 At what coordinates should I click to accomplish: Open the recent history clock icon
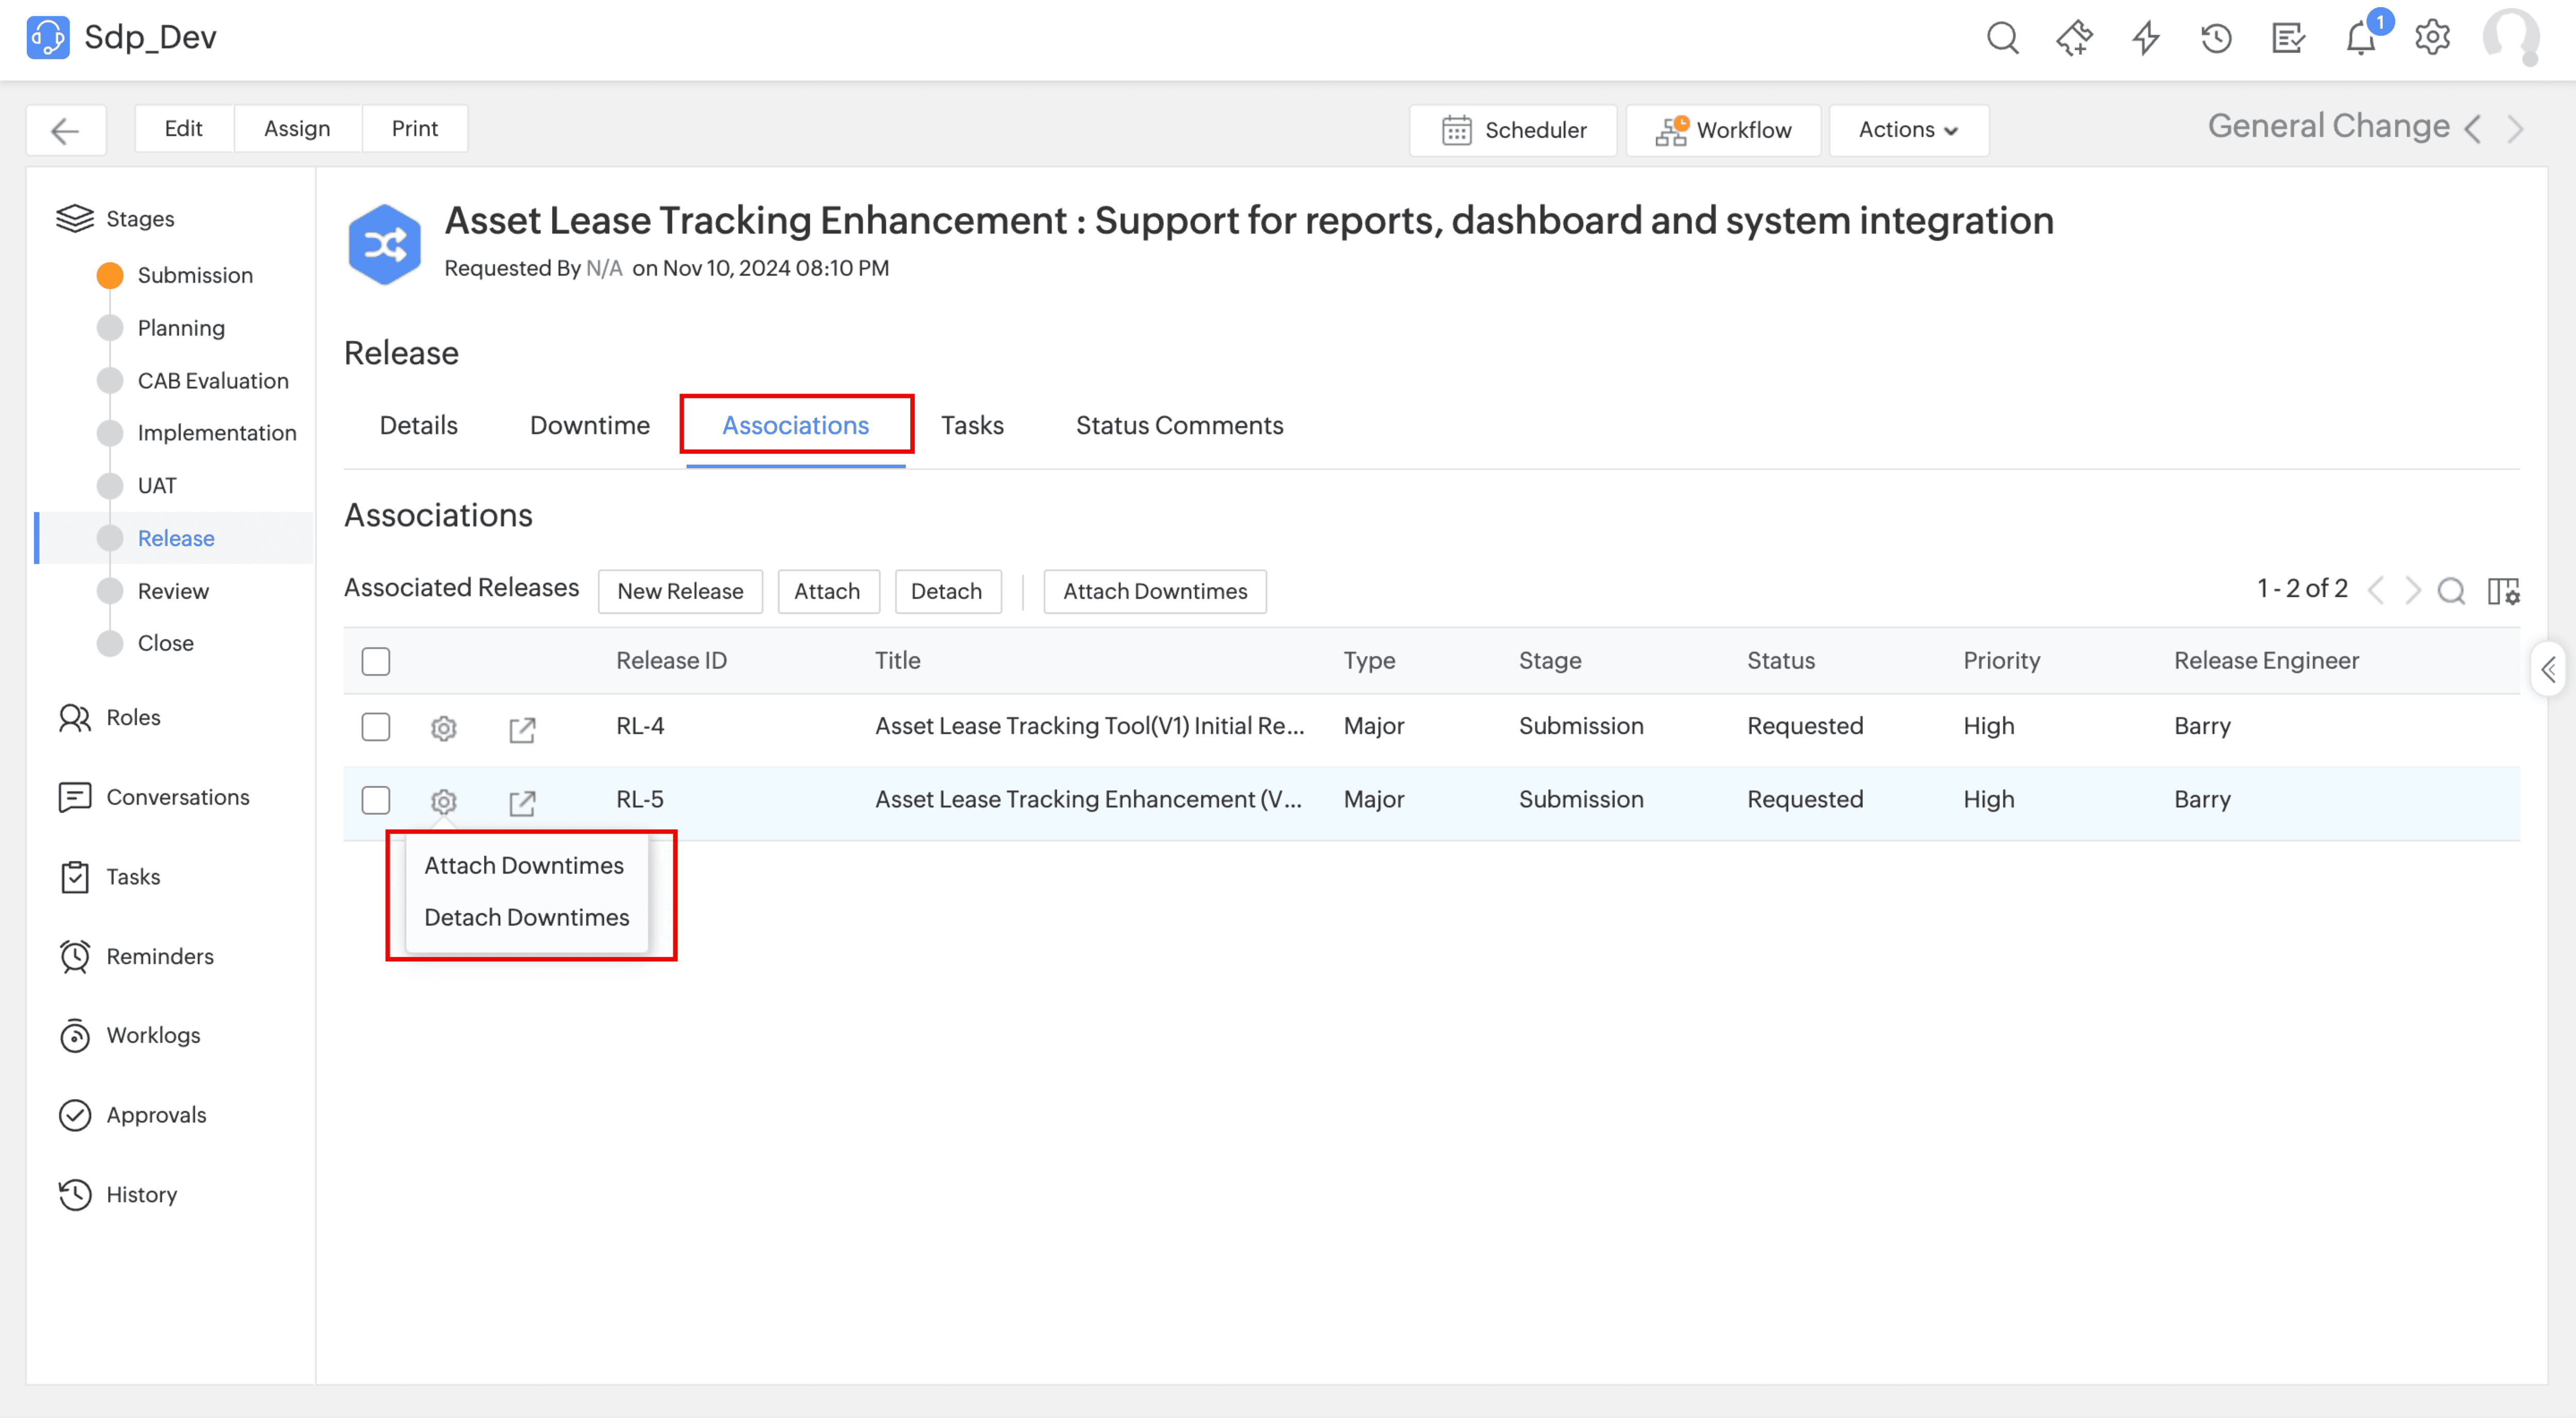pos(2216,39)
